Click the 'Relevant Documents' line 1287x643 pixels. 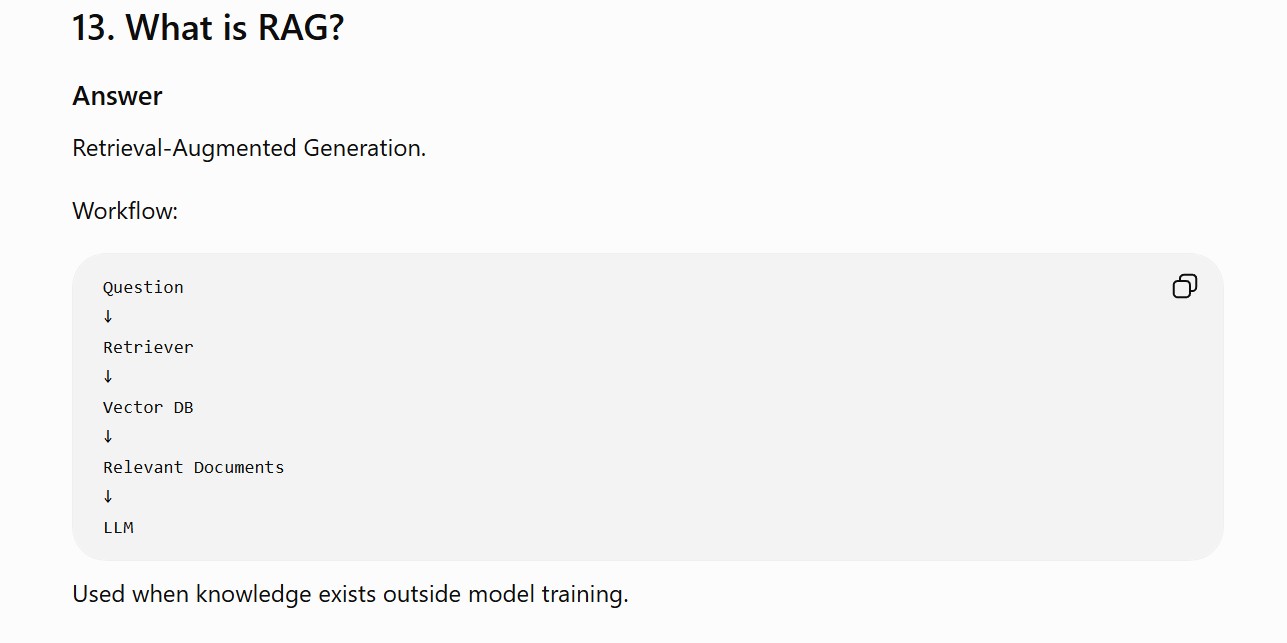coord(193,467)
